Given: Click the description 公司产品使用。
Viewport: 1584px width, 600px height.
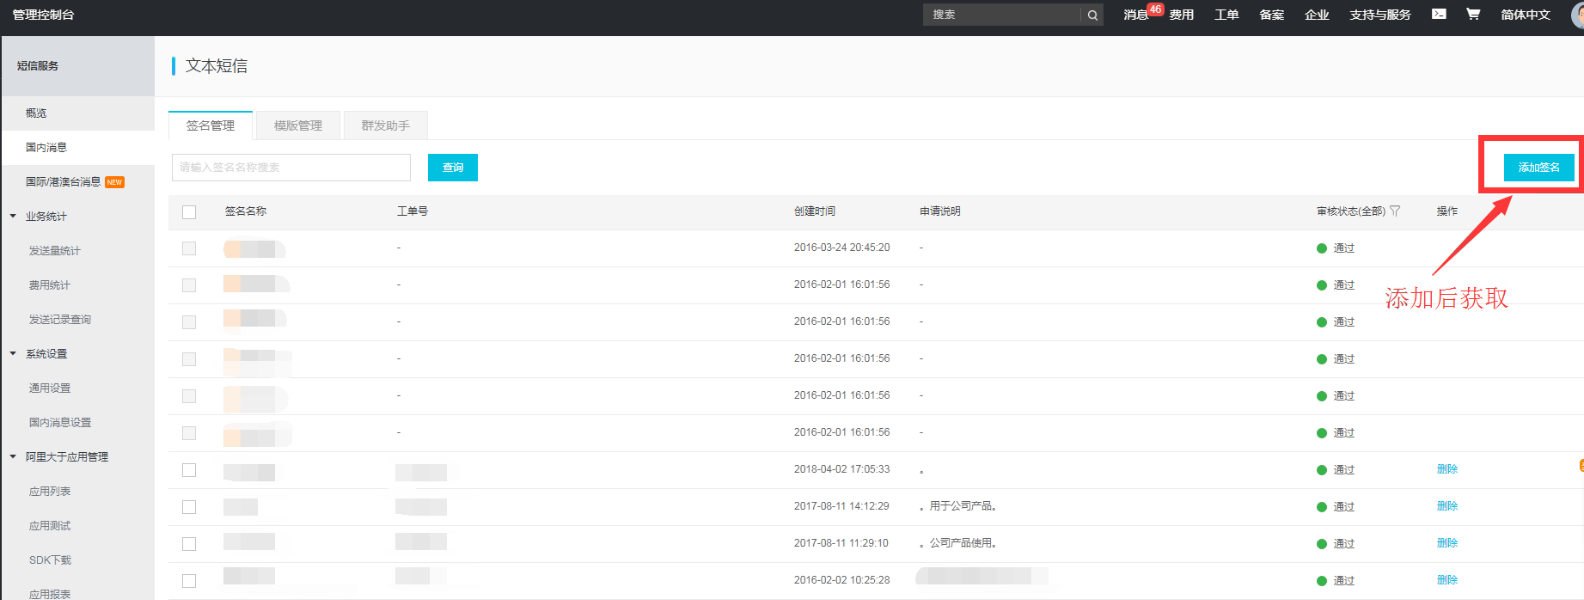Looking at the screenshot, I should (x=963, y=543).
